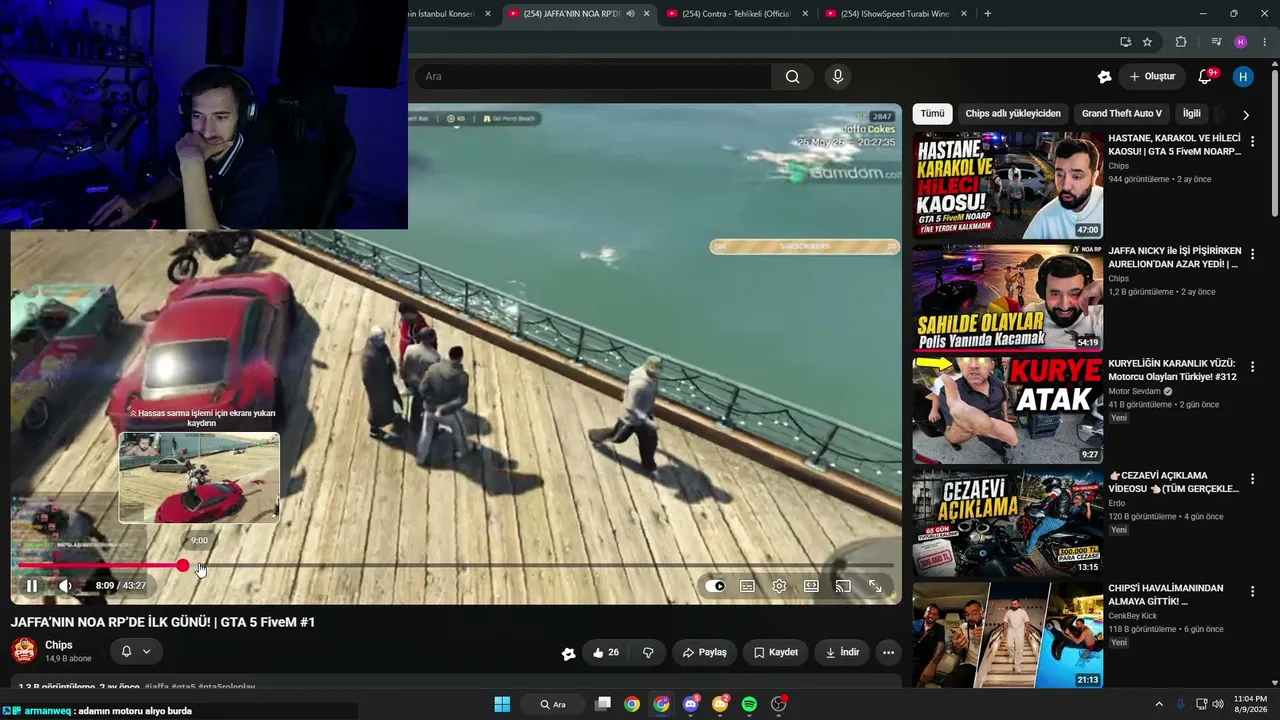The height and width of the screenshot is (720, 1280).
Task: Open the HASTANE, KARAKOL VE HİLECİ video thumbnail
Action: click(x=1007, y=185)
